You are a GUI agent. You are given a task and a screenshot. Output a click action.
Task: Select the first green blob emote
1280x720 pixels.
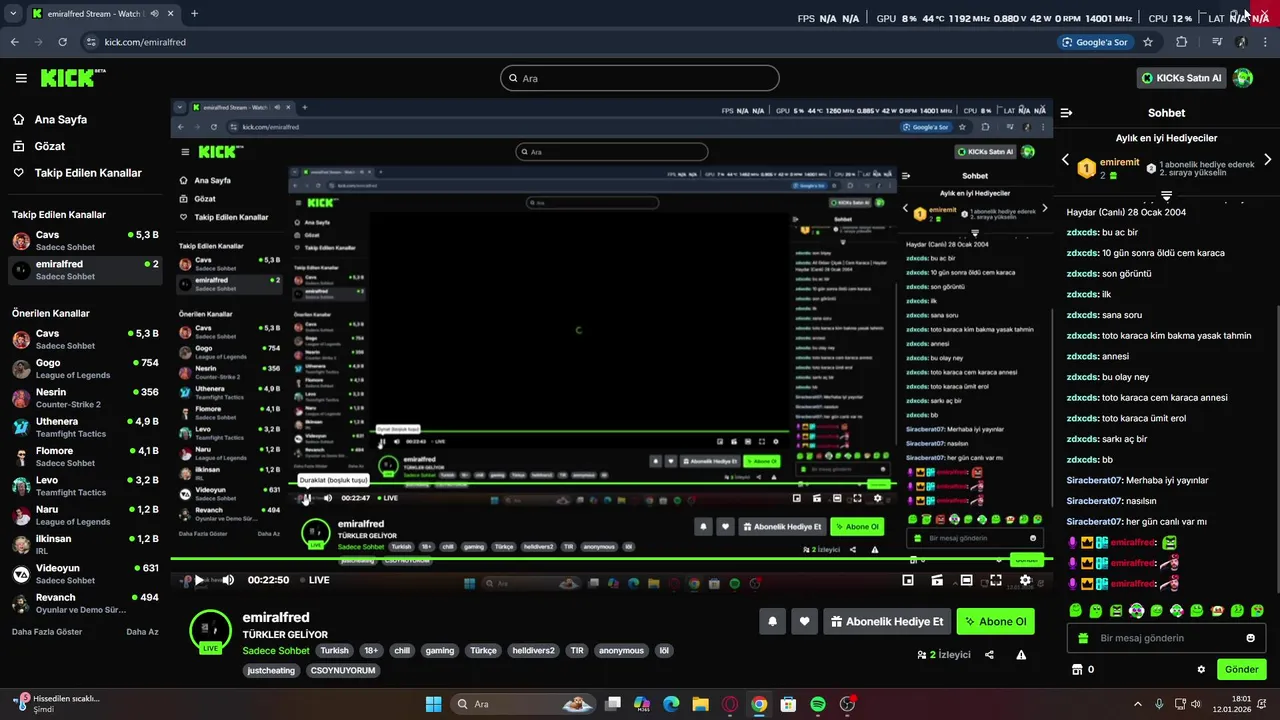[1076, 610]
